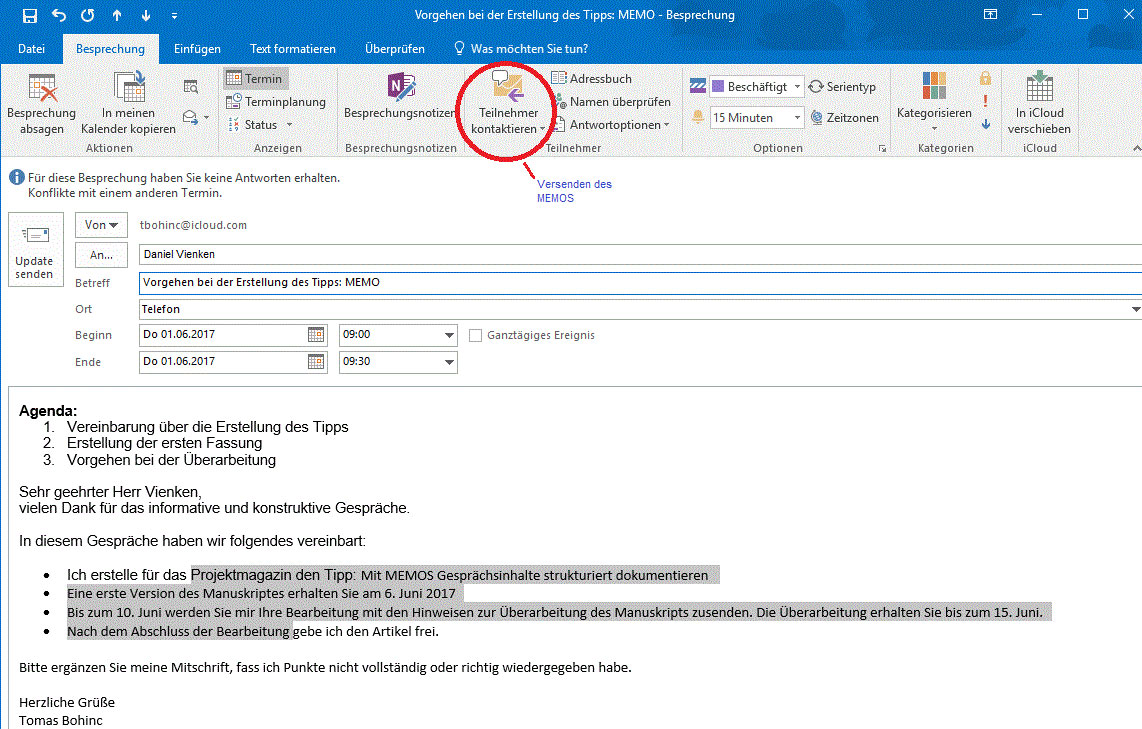1142x729 pixels.
Task: Toggle high importance red exclamation mark
Action: [x=986, y=101]
